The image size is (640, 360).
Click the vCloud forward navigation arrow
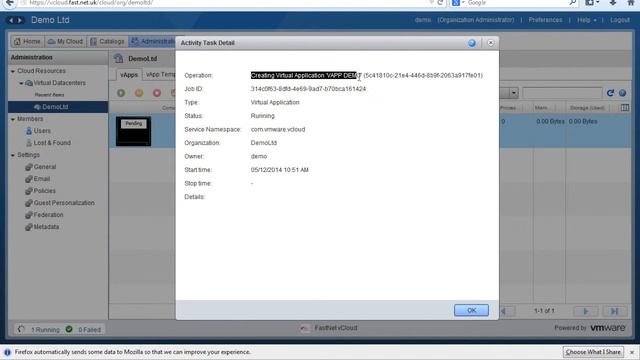point(19,20)
